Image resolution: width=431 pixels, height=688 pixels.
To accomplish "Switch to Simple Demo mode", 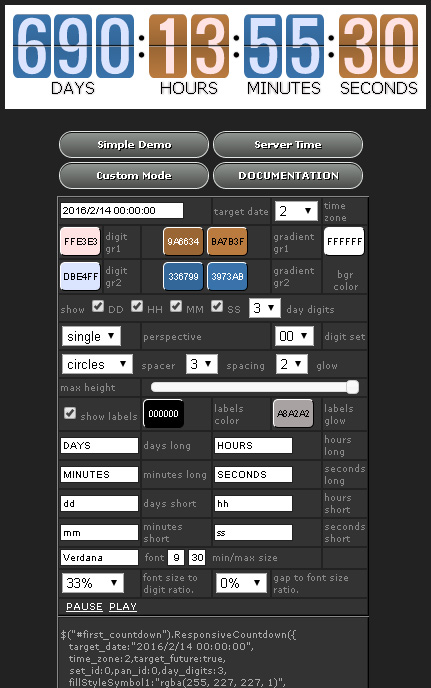I will pos(134,145).
